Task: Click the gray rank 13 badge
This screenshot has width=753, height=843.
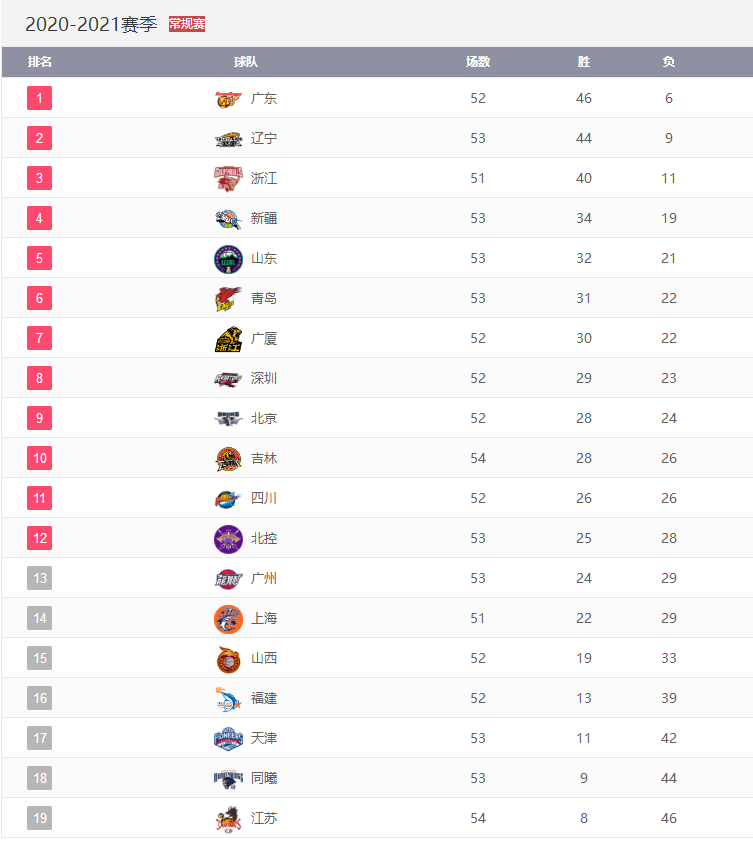Action: pyautogui.click(x=40, y=578)
